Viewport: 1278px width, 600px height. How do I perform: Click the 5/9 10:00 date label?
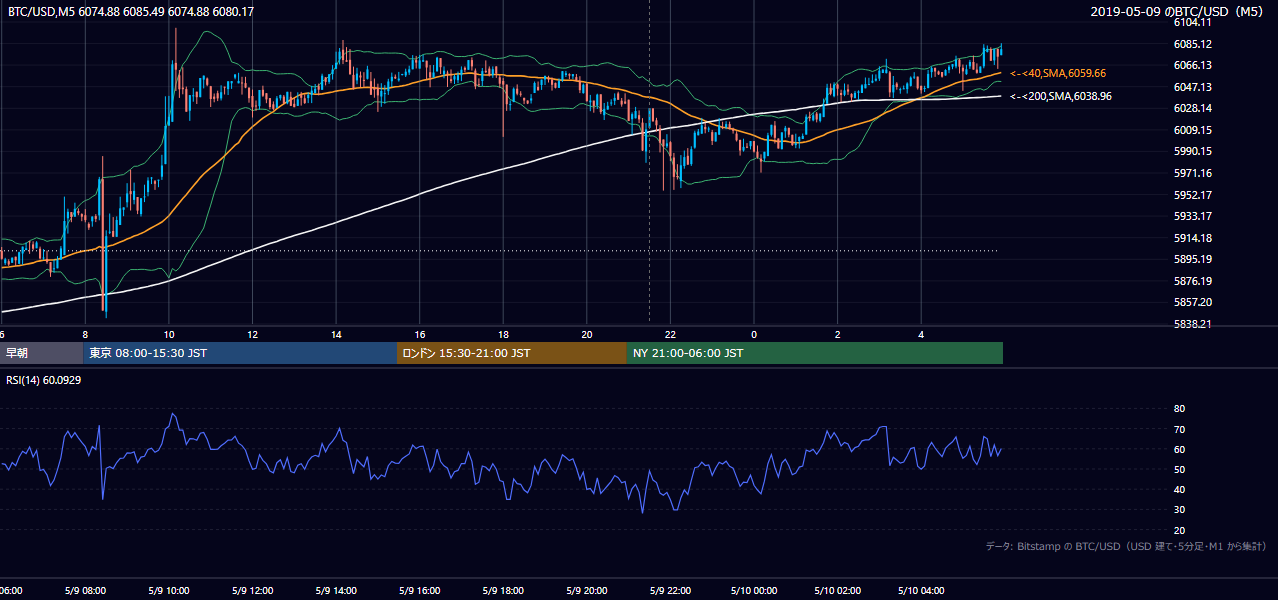[x=168, y=591]
